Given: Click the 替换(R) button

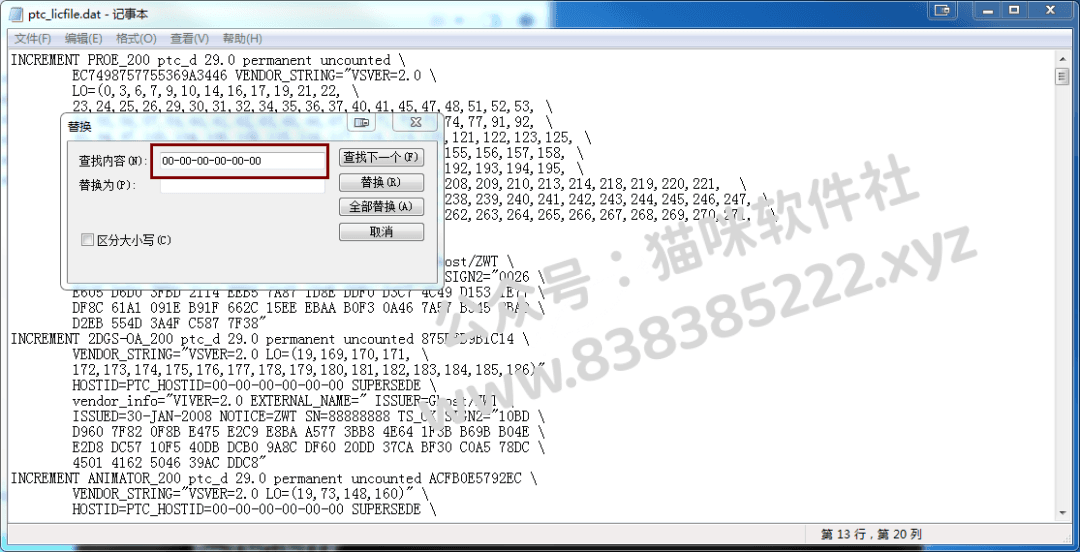Looking at the screenshot, I should (x=381, y=183).
